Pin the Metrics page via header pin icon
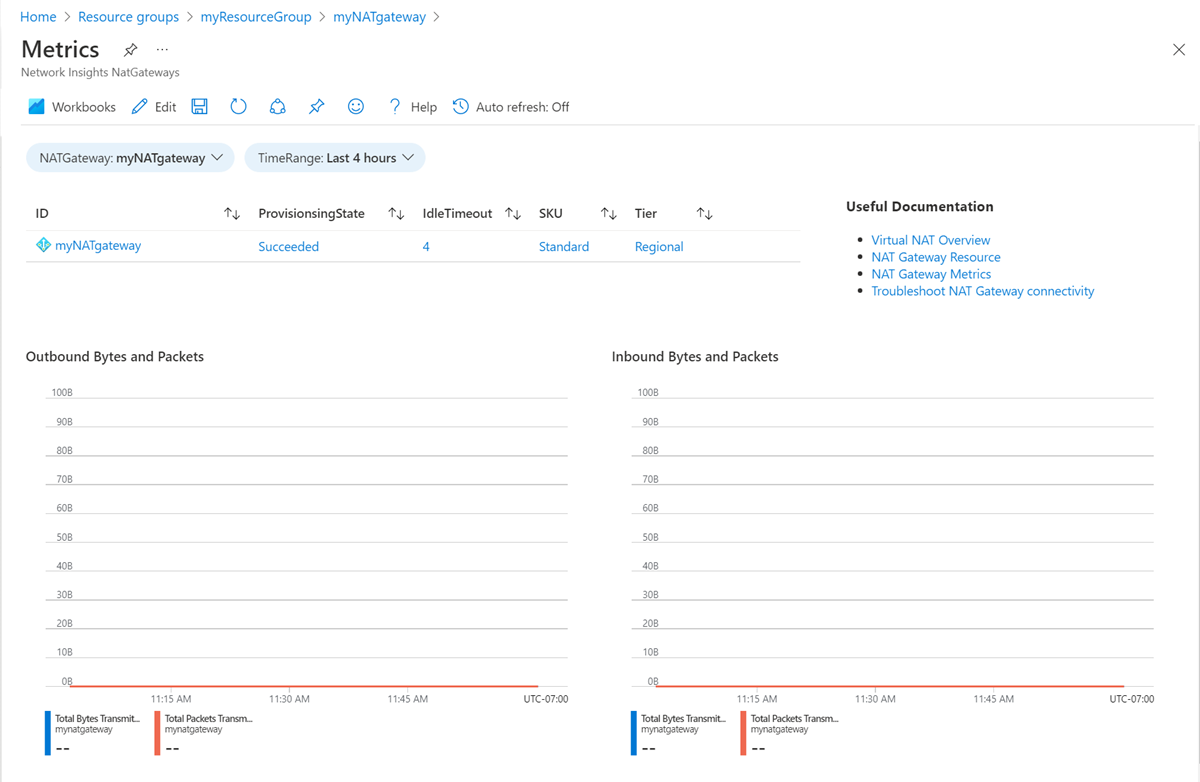This screenshot has height=782, width=1200. pos(130,48)
